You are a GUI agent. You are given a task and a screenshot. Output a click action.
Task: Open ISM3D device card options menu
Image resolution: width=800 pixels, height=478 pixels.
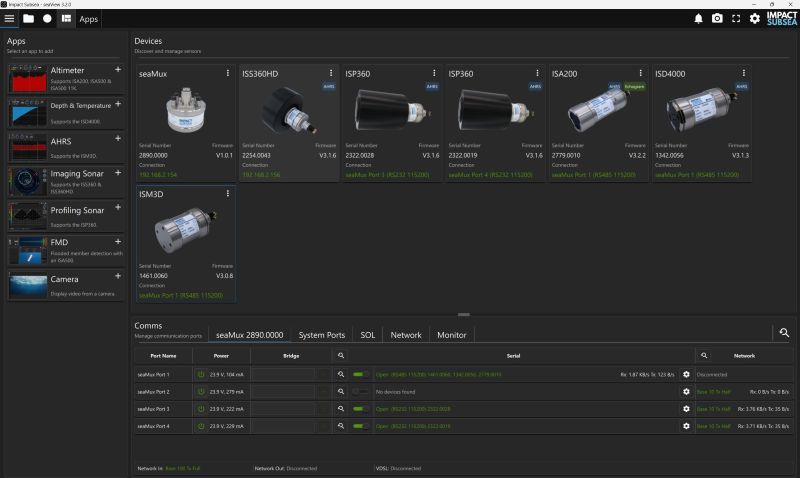(x=228, y=194)
